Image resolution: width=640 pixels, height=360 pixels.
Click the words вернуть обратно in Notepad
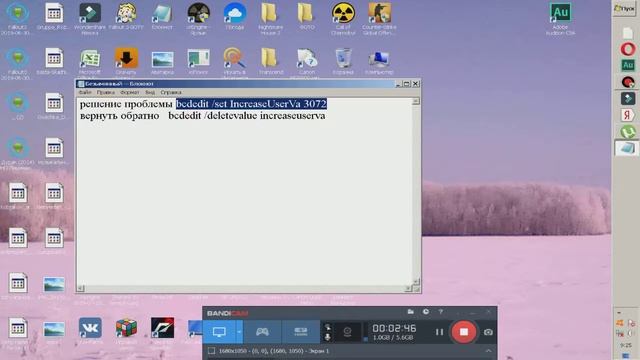(x=120, y=116)
